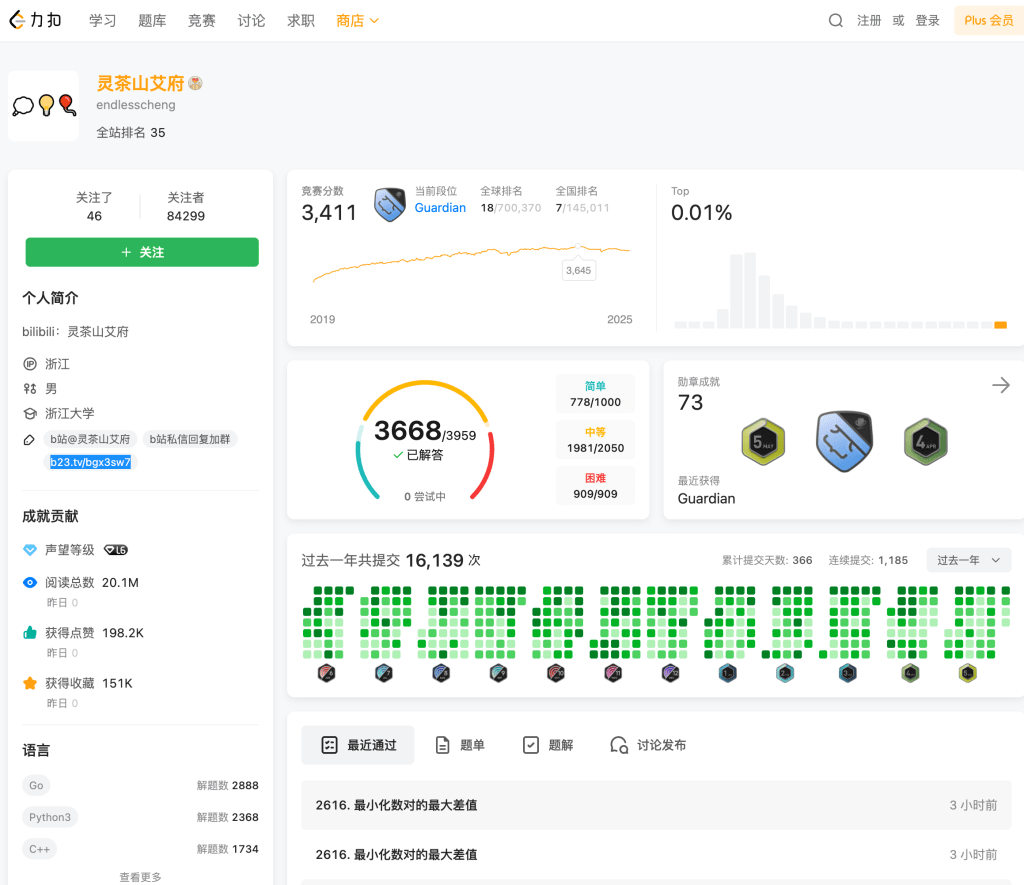Viewport: 1024px width, 885px height.
Task: Click the LeetCode 力扣 logo
Action: (36, 20)
